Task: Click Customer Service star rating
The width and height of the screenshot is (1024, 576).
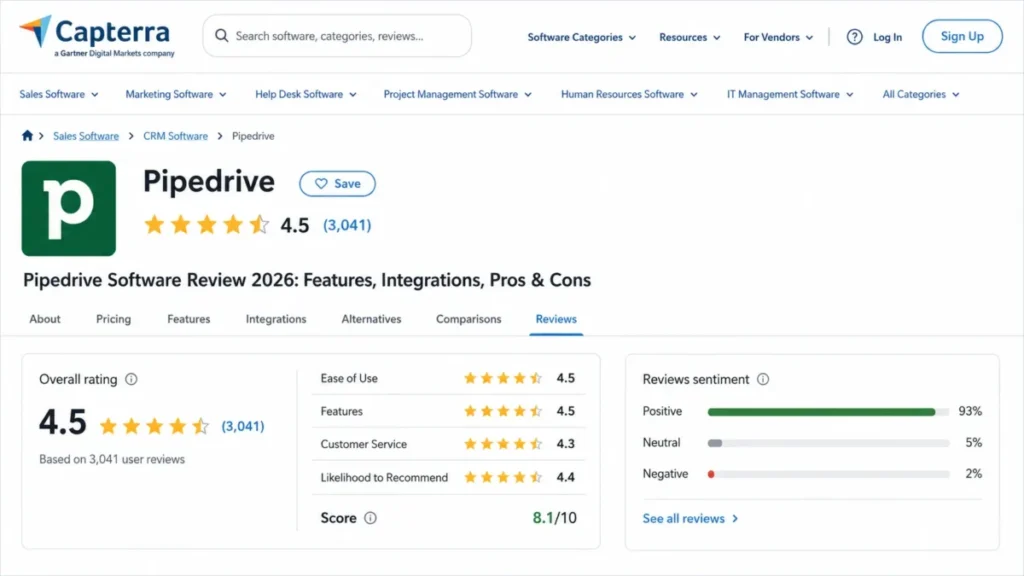Action: click(x=503, y=444)
